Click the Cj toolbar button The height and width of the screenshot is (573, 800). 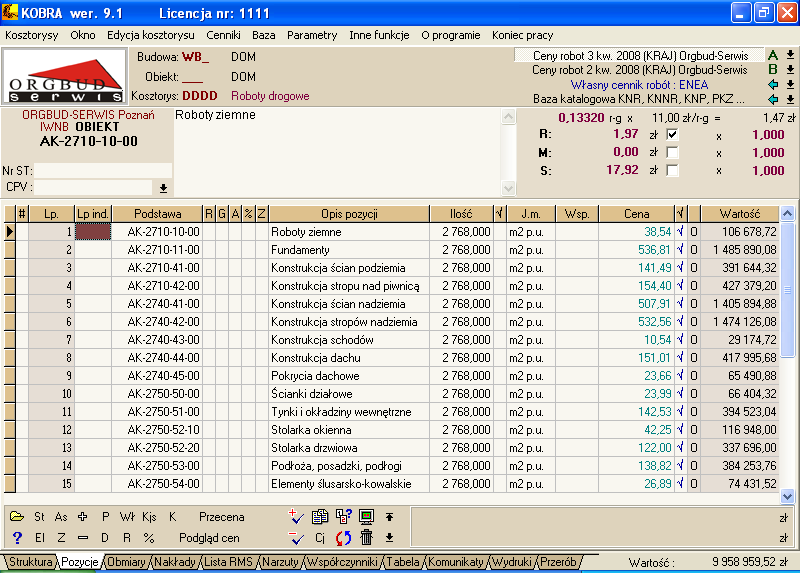pos(320,538)
